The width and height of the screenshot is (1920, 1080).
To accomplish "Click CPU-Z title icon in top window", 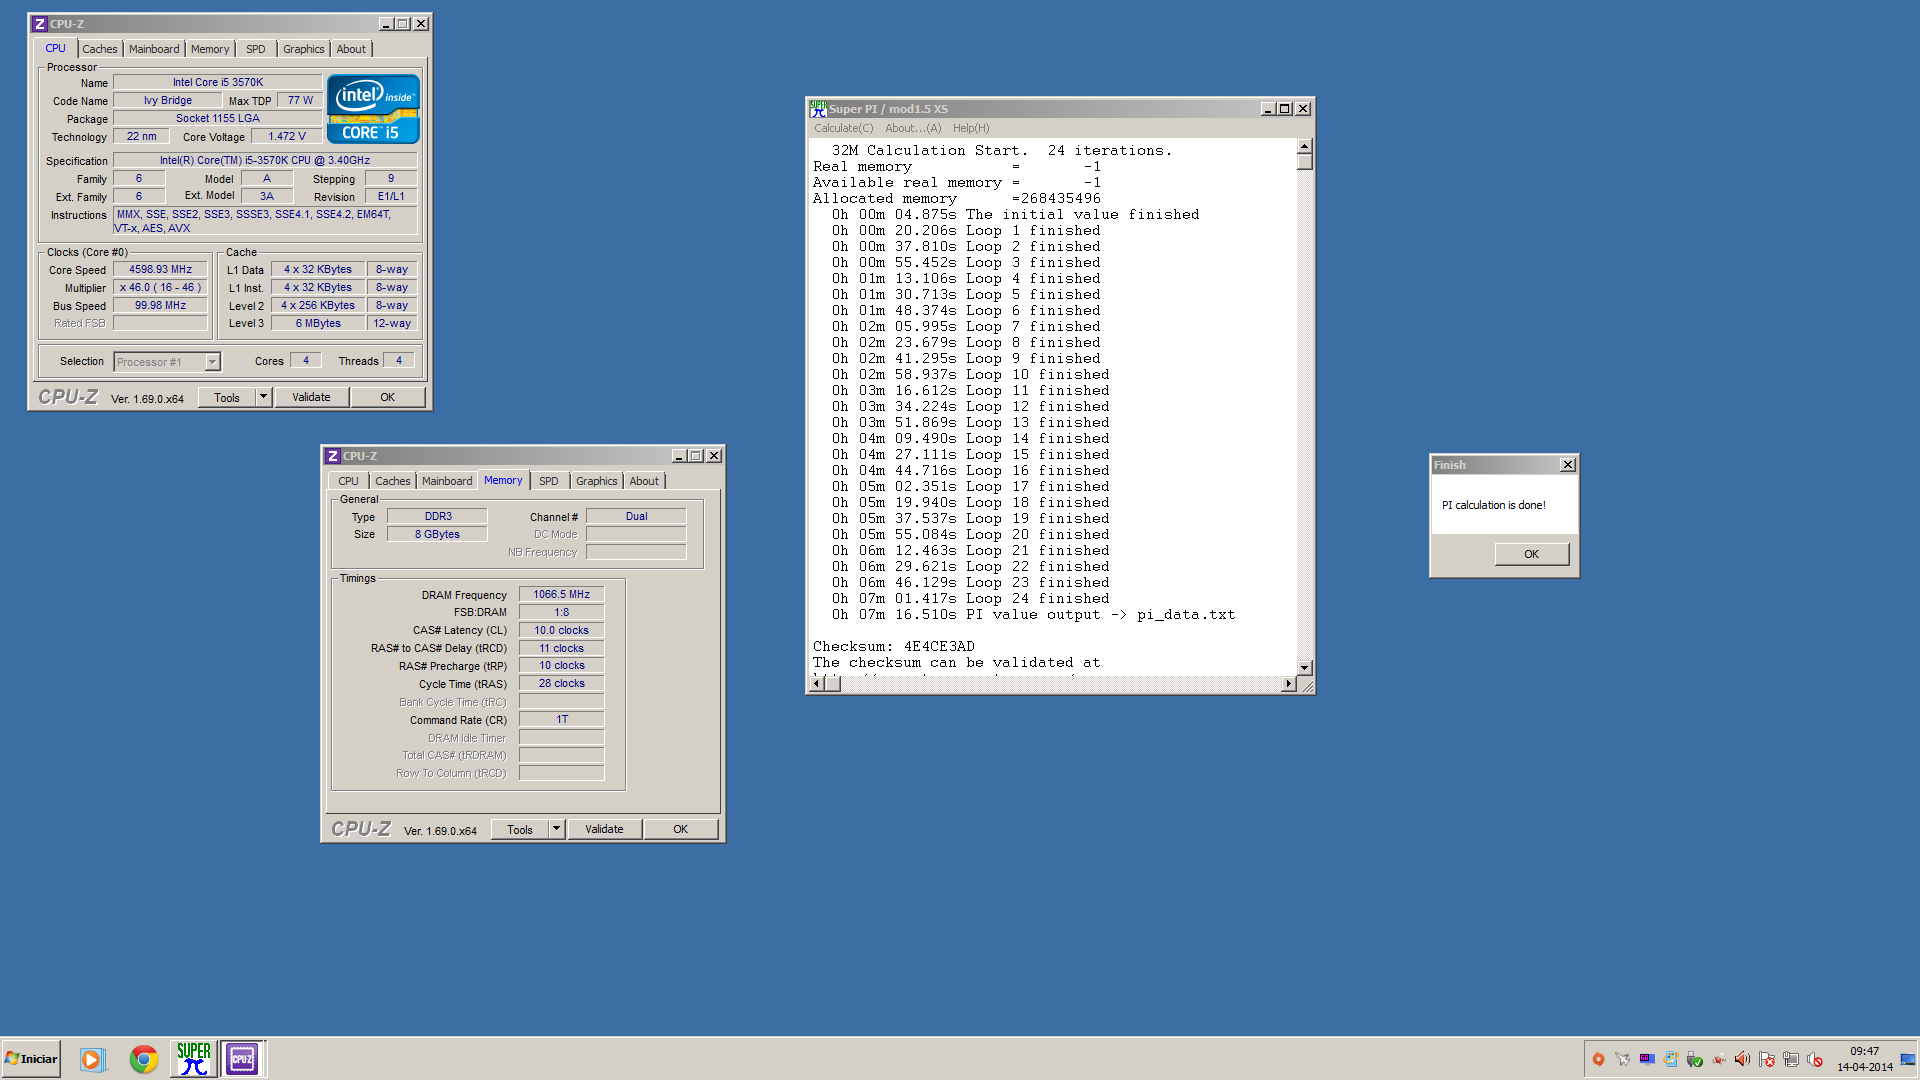I will 40,24.
